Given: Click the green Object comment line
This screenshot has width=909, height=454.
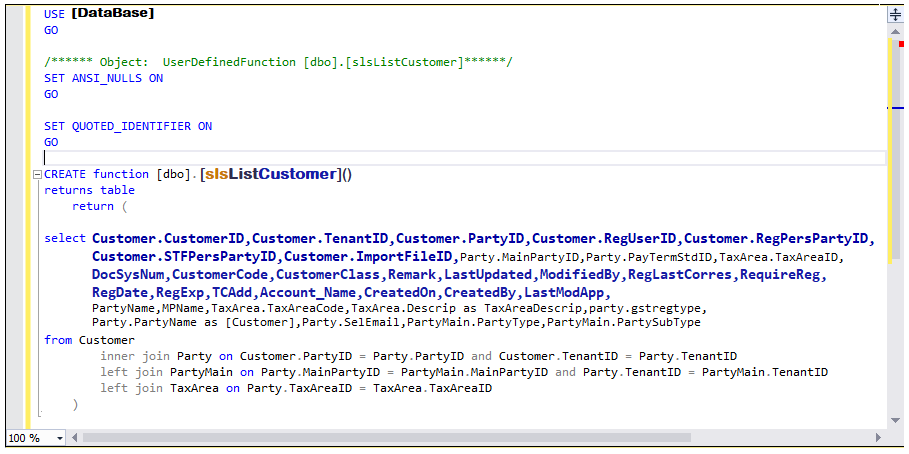Looking at the screenshot, I should coord(278,62).
